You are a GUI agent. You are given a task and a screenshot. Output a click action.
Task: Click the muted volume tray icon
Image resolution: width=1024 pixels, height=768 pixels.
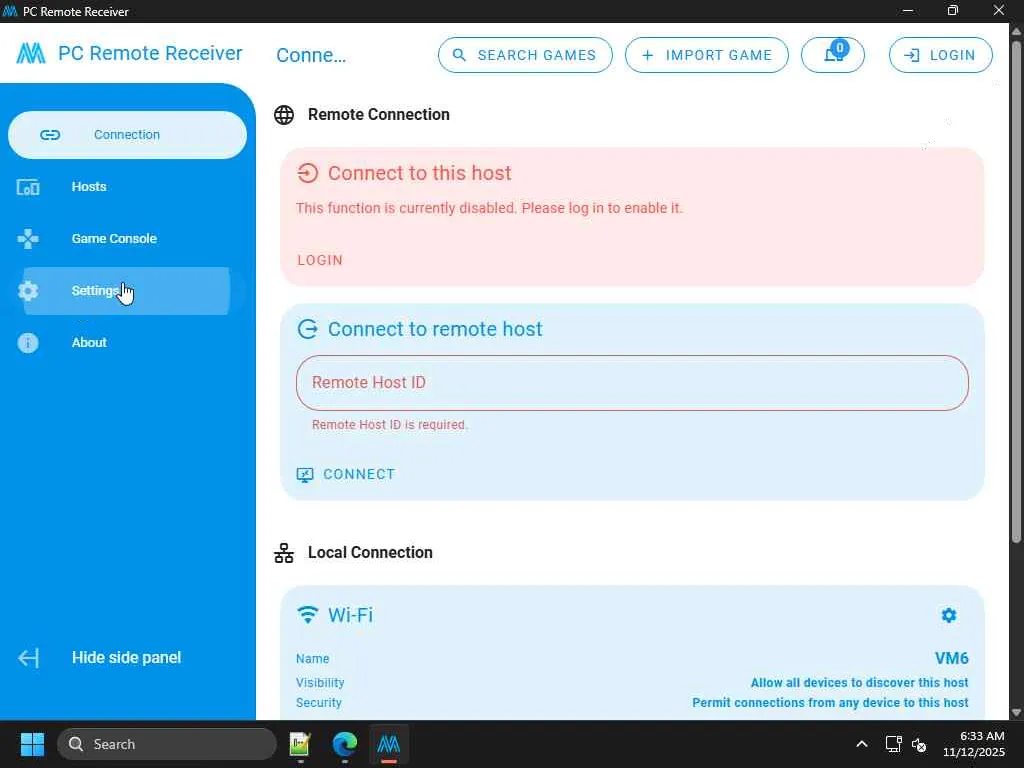[x=919, y=744]
